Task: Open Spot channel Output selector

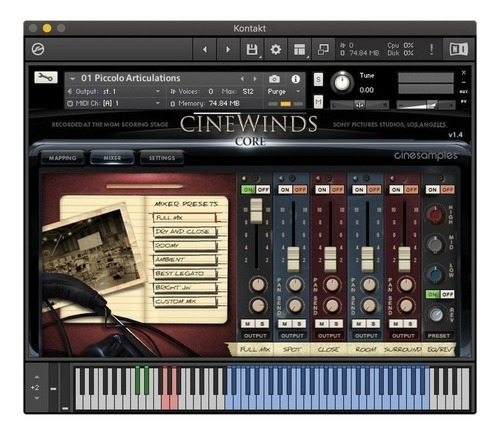Action: click(292, 336)
